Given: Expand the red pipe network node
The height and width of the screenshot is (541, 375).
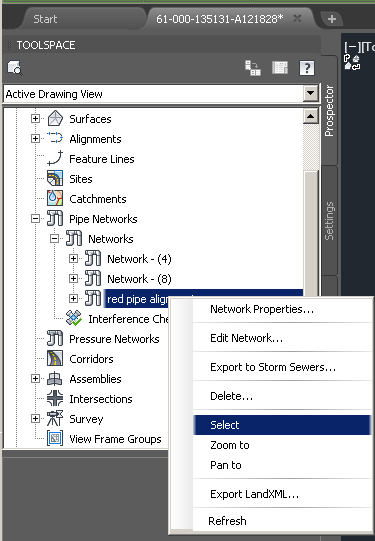Looking at the screenshot, I should pyautogui.click(x=73, y=298).
